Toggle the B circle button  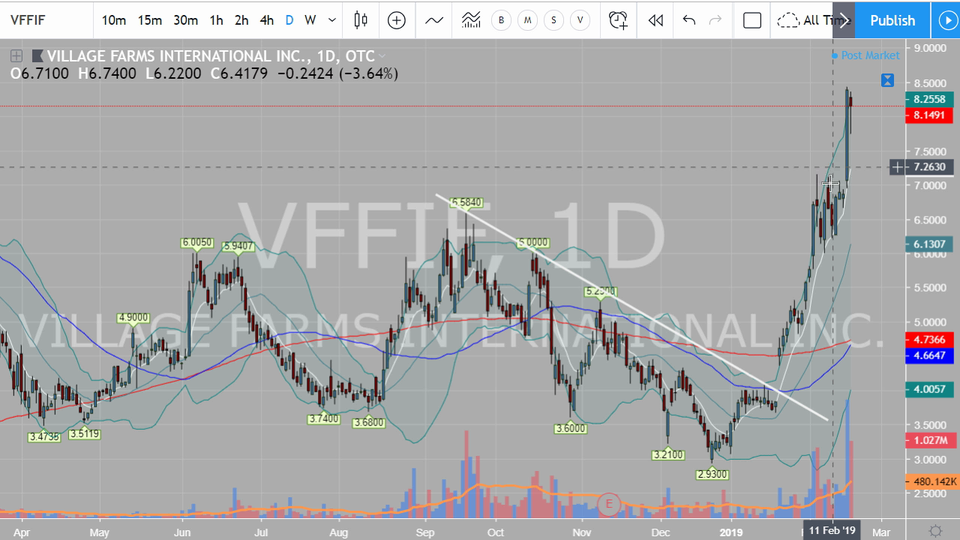coord(501,20)
